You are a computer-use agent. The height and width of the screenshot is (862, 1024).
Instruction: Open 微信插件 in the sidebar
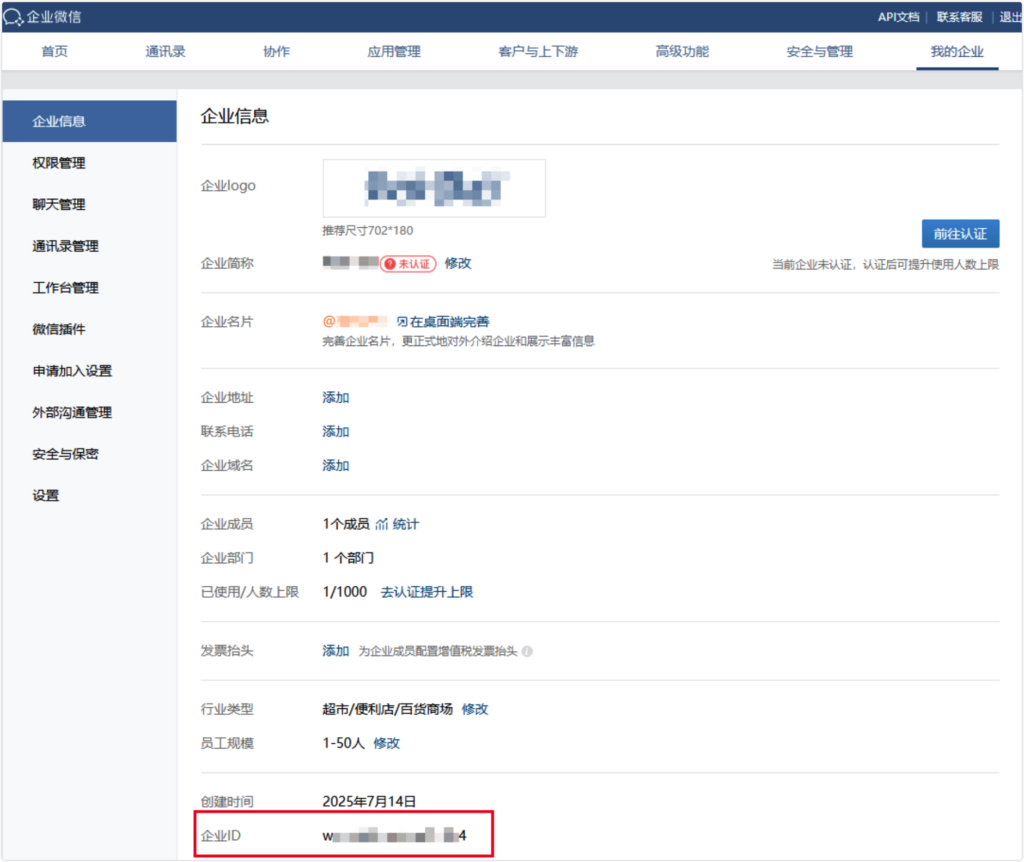(59, 329)
